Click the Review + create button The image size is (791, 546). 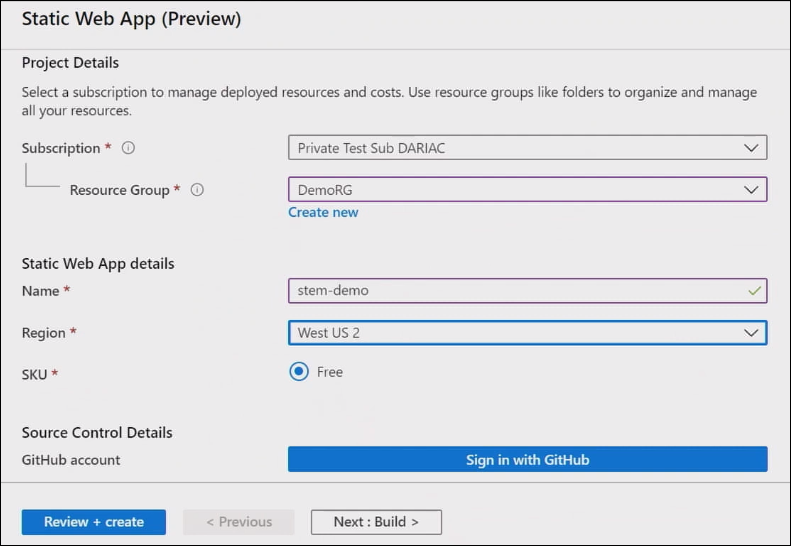(94, 522)
